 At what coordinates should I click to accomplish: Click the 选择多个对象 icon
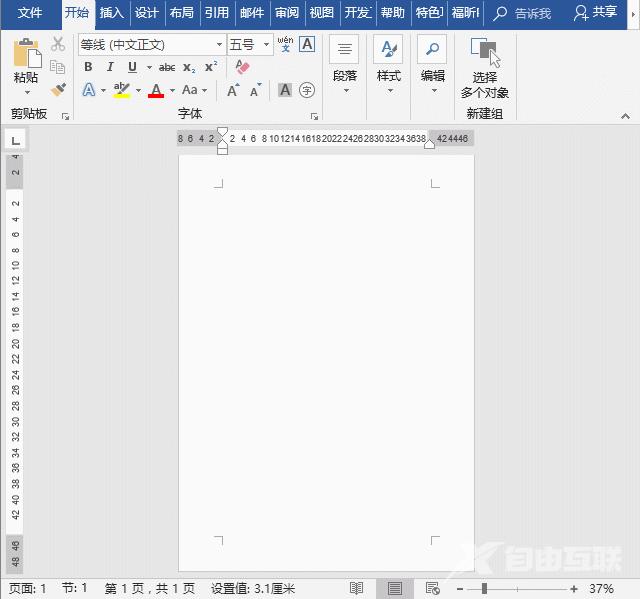tap(485, 54)
